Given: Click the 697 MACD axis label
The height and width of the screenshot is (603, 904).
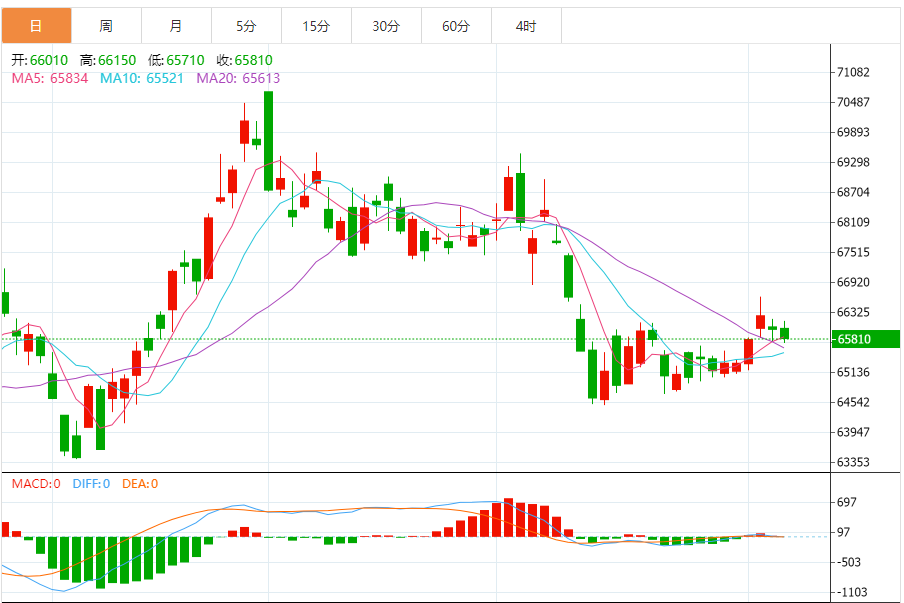Looking at the screenshot, I should [x=846, y=502].
